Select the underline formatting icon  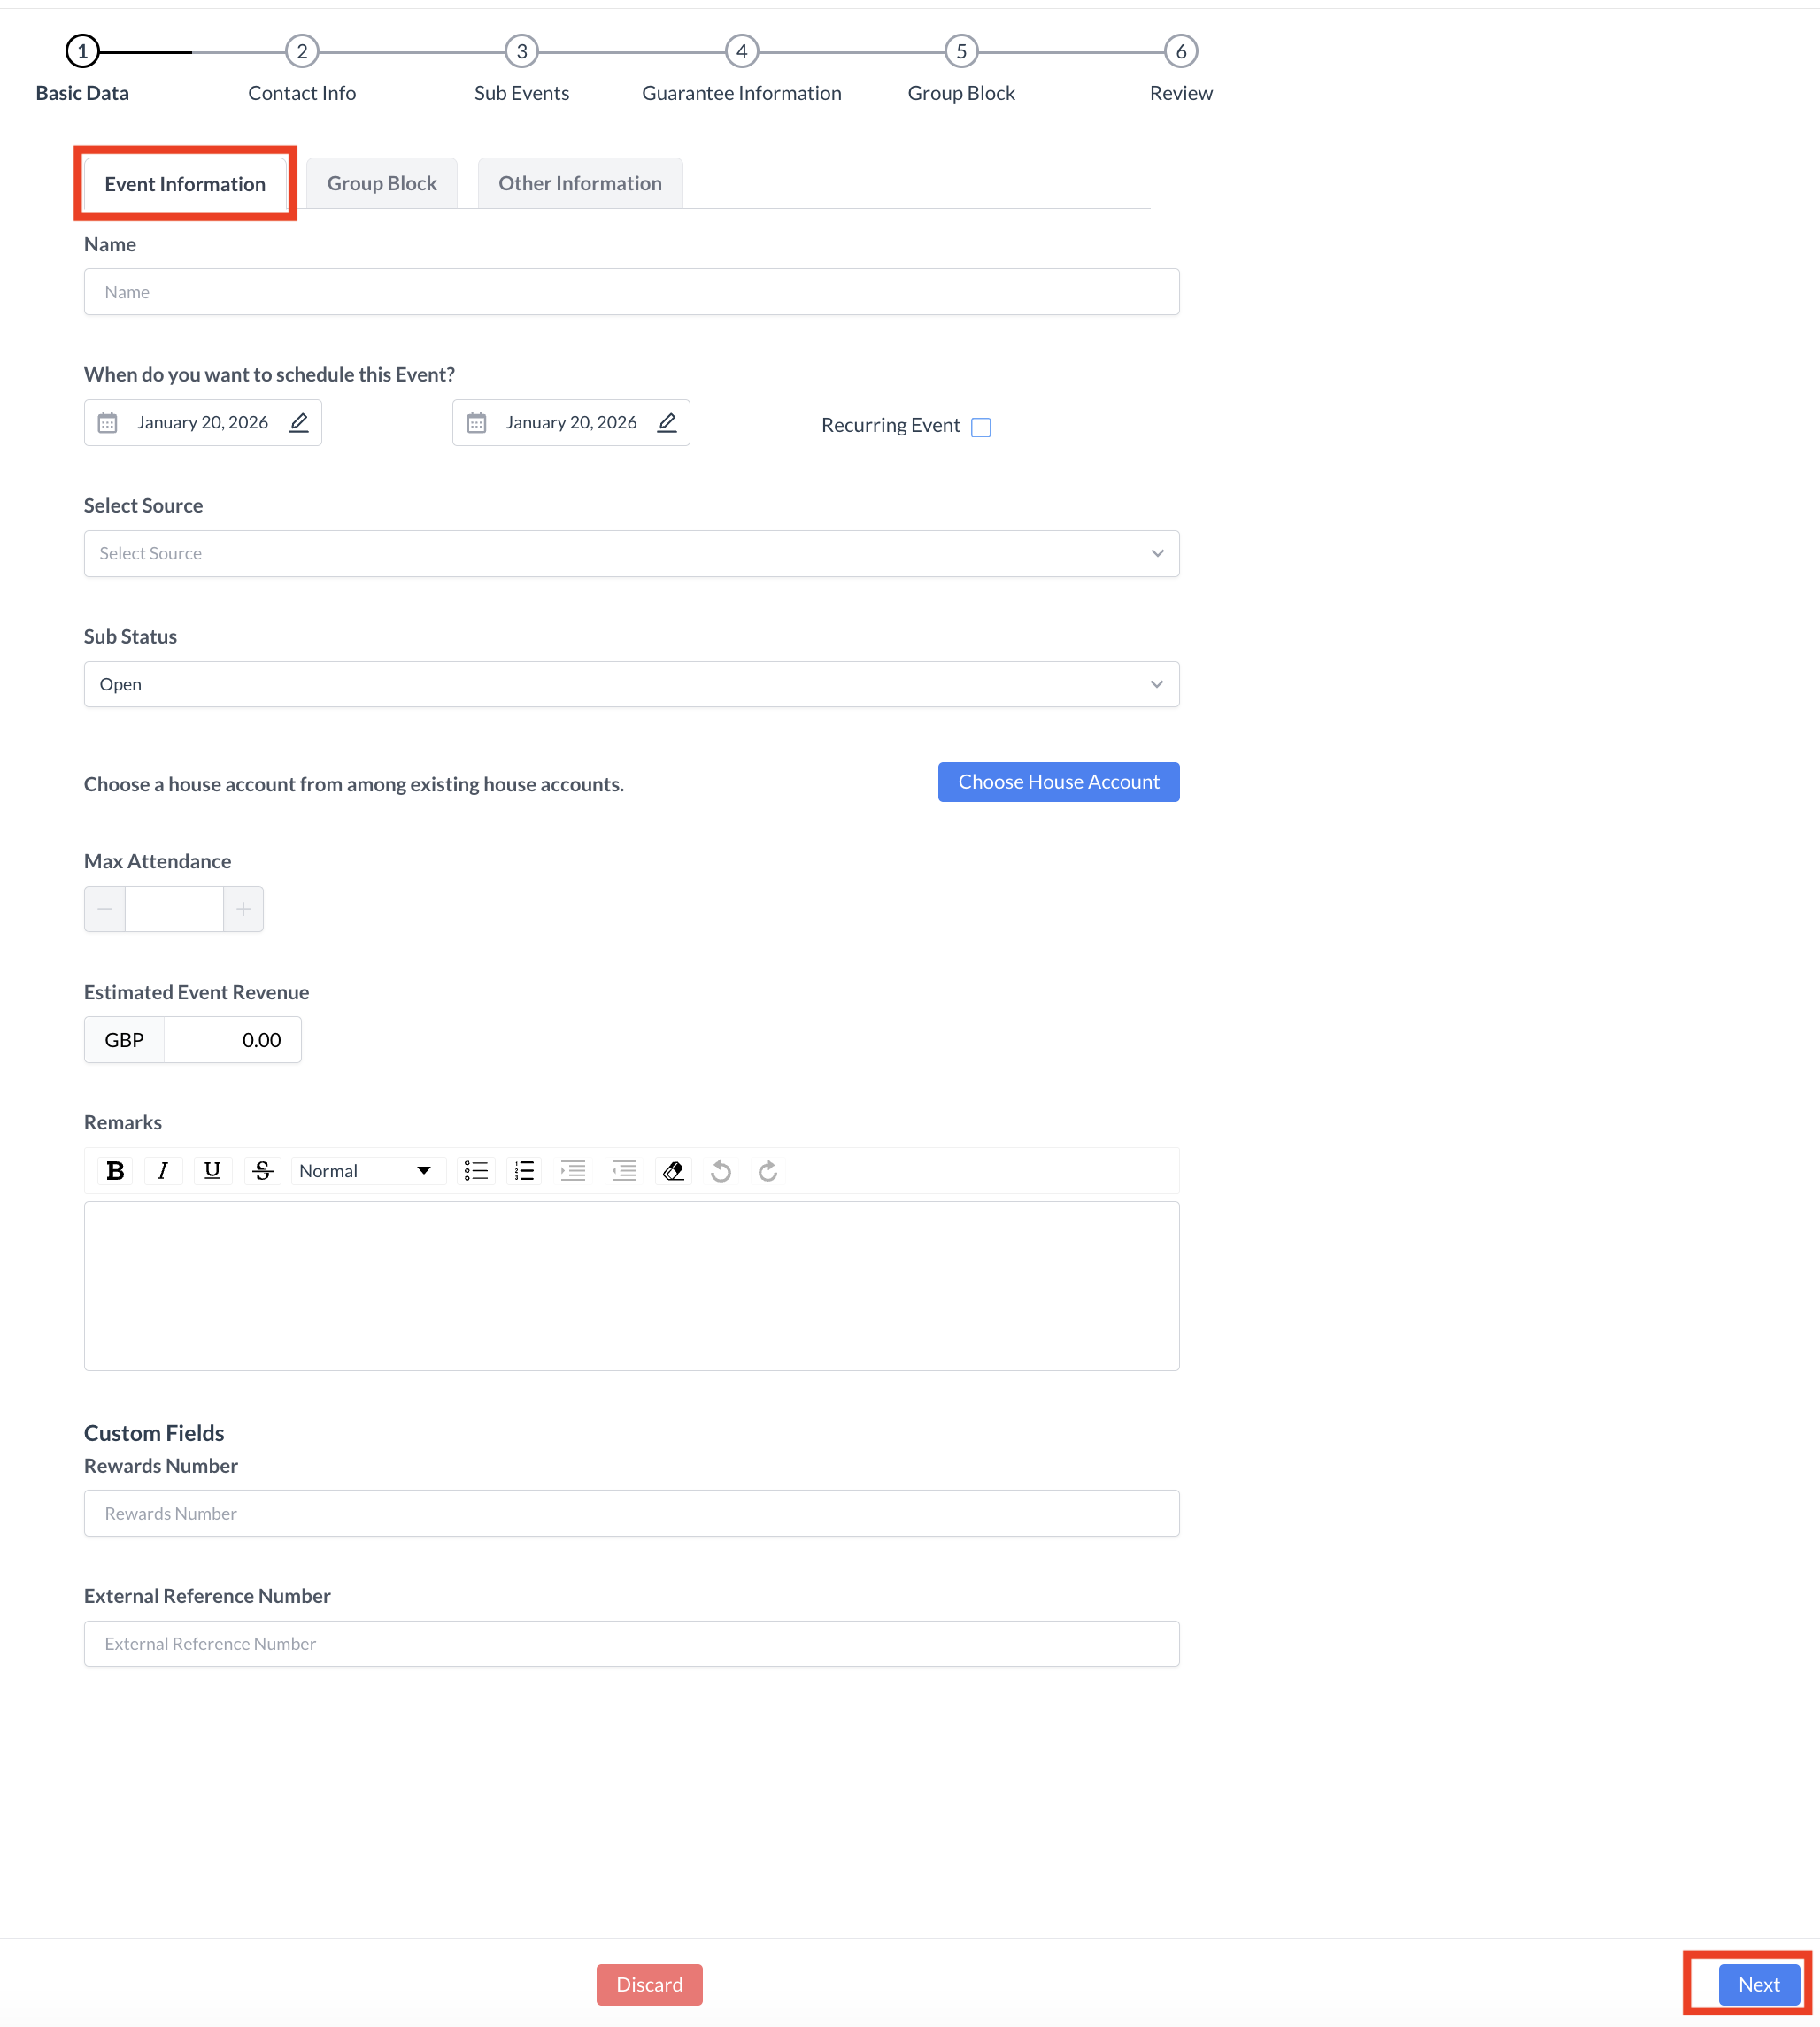click(212, 1171)
